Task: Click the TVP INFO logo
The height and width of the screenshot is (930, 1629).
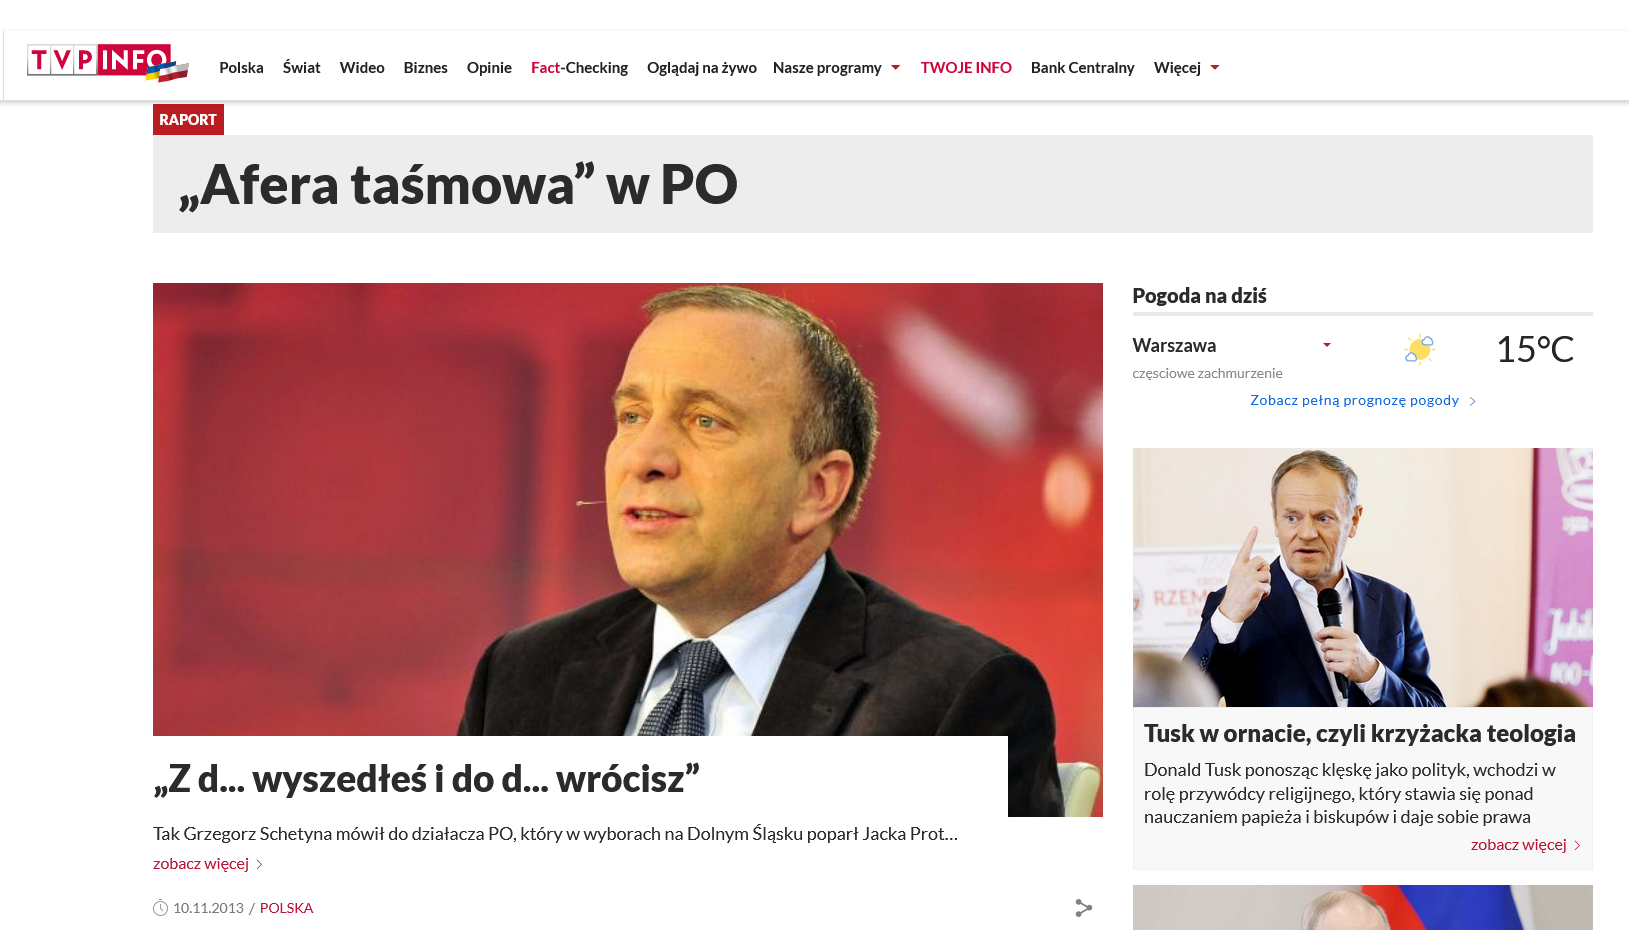Action: tap(107, 62)
